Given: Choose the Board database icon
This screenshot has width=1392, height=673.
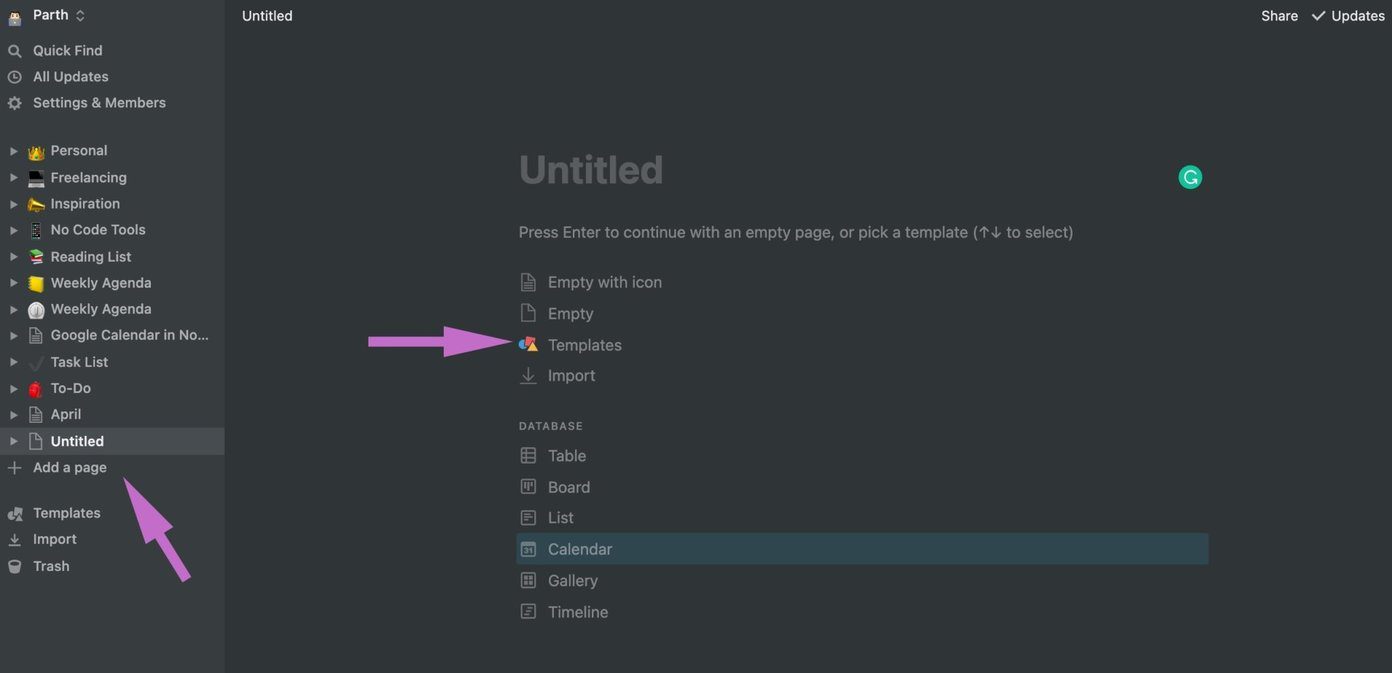Looking at the screenshot, I should [x=528, y=487].
